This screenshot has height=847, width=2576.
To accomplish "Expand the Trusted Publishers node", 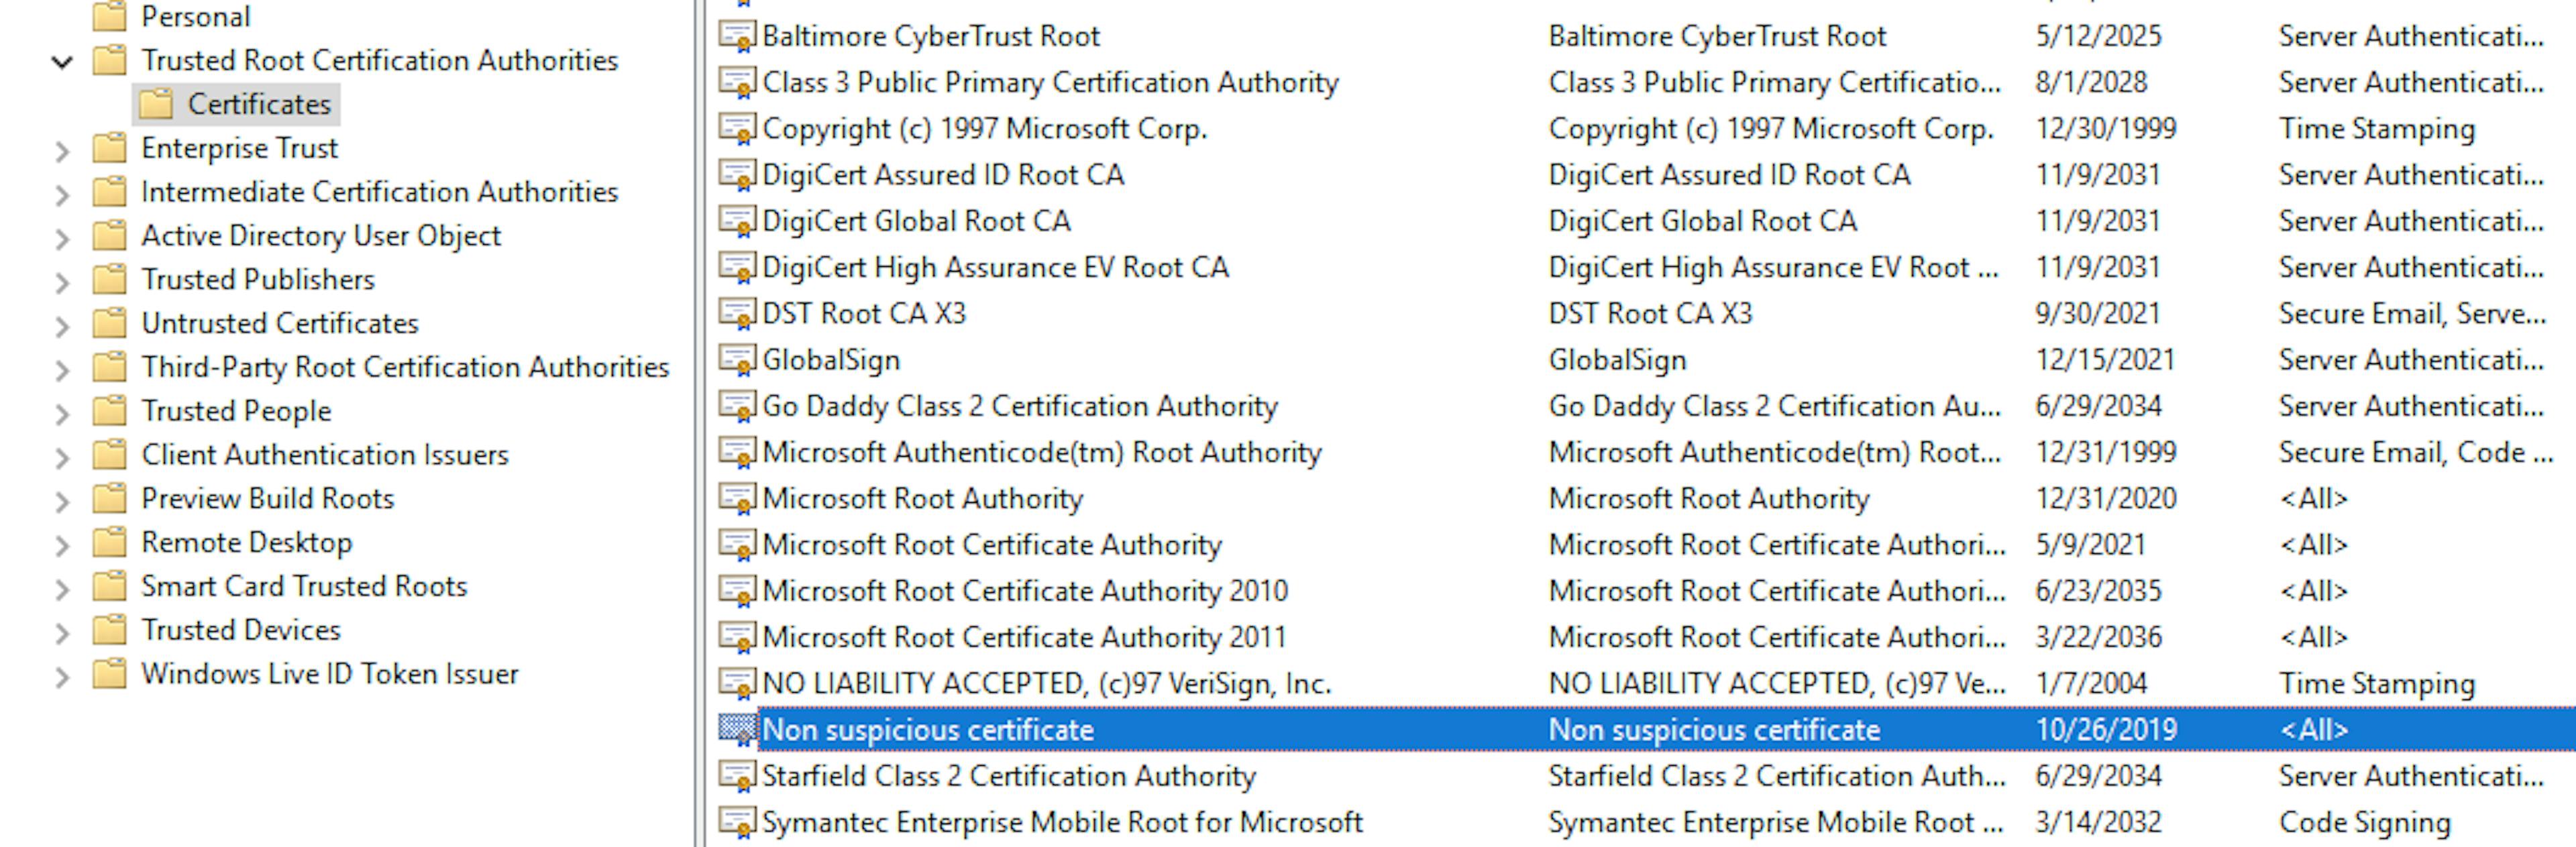I will (x=62, y=282).
